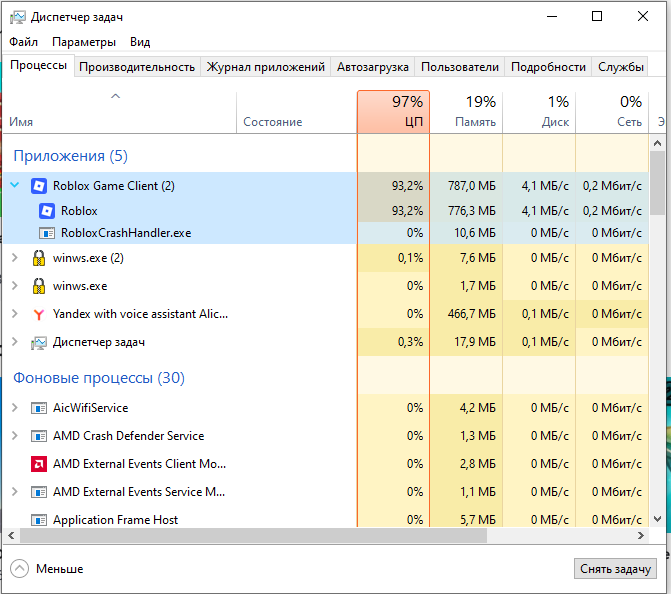This screenshot has height=594, width=671.
Task: Click the RobloxCrashHandler.exe icon
Action: click(x=47, y=233)
